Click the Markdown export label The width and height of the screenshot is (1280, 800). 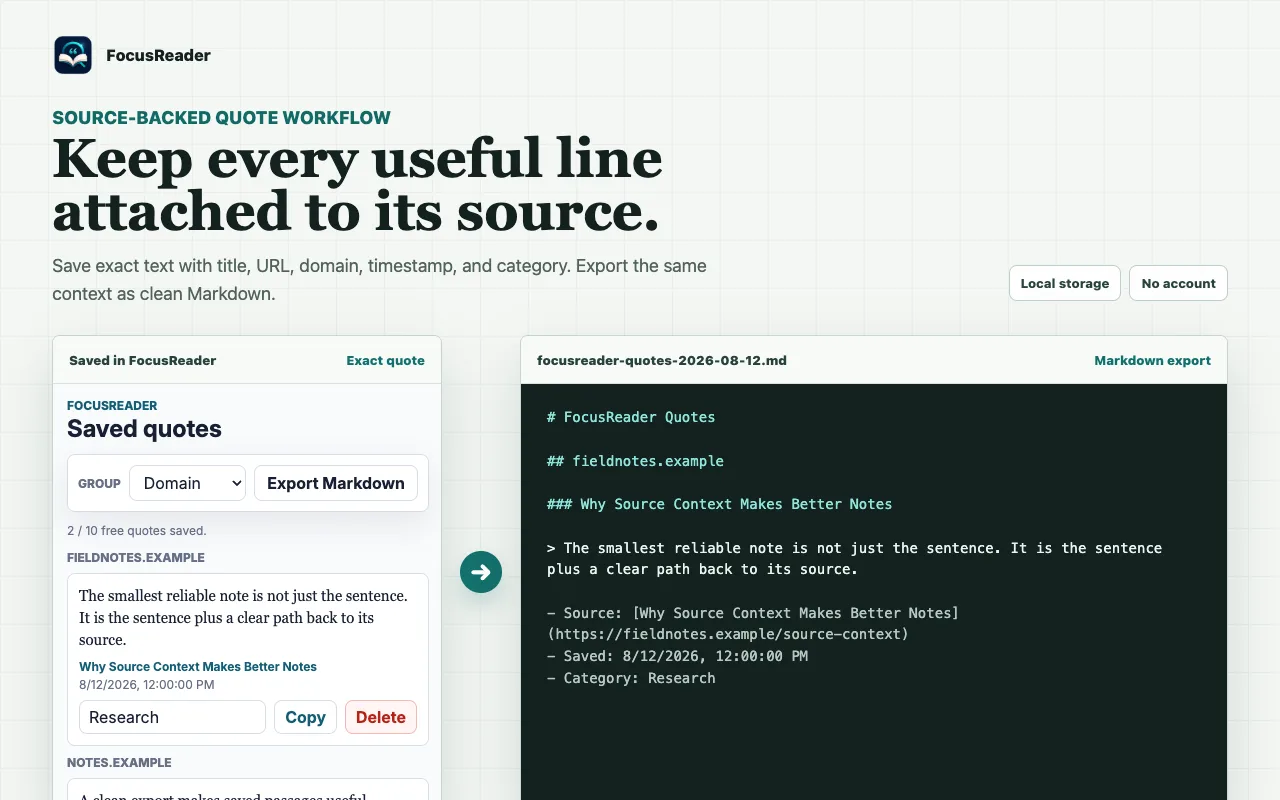[x=1153, y=360]
